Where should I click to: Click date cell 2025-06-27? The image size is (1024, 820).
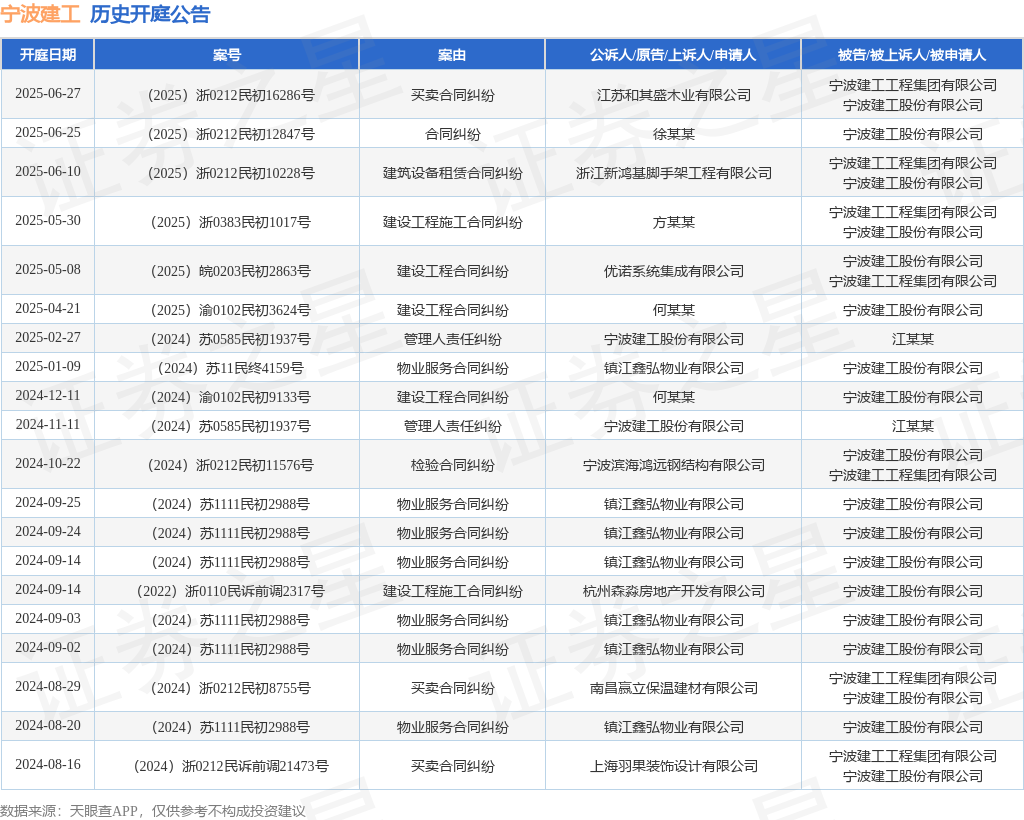pyautogui.click(x=48, y=93)
